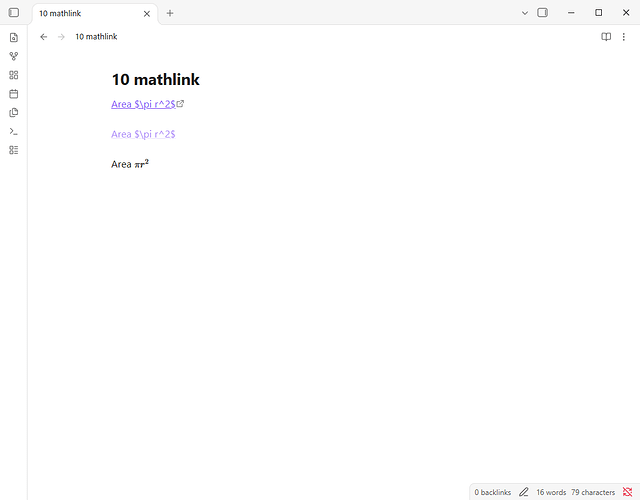Click the pencil editing mode status icon

pyautogui.click(x=524, y=492)
